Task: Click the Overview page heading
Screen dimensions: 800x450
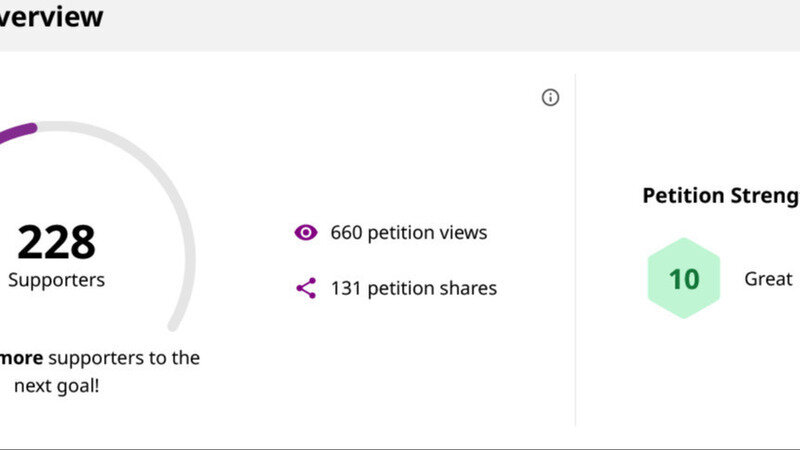Action: click(x=50, y=17)
